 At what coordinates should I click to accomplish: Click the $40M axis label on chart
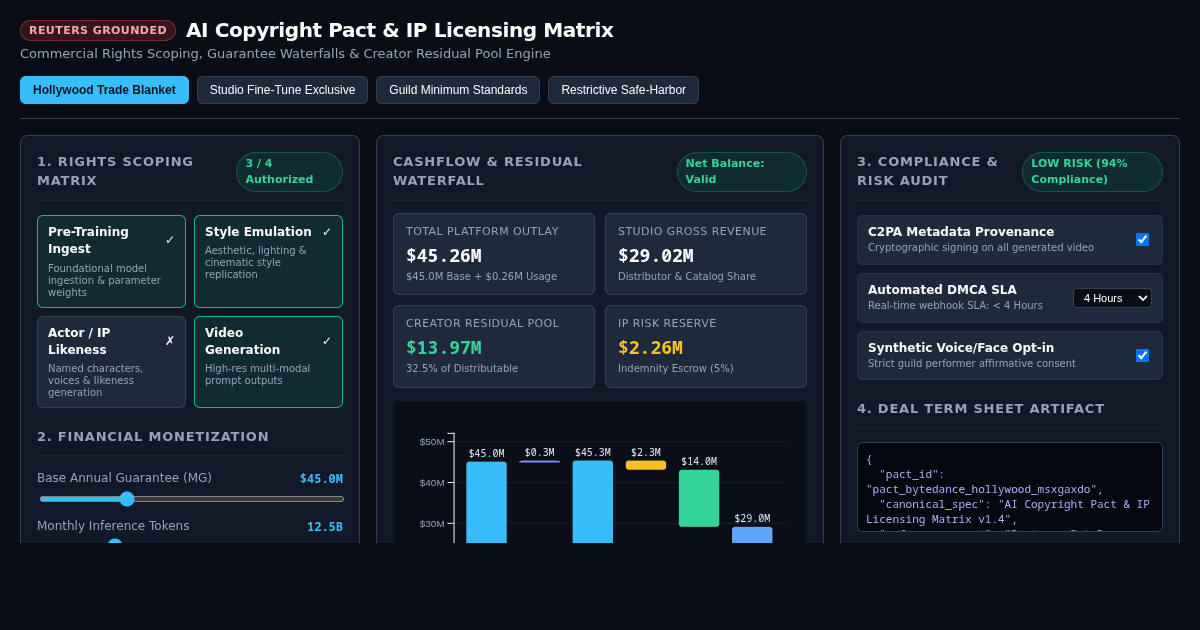coord(432,483)
